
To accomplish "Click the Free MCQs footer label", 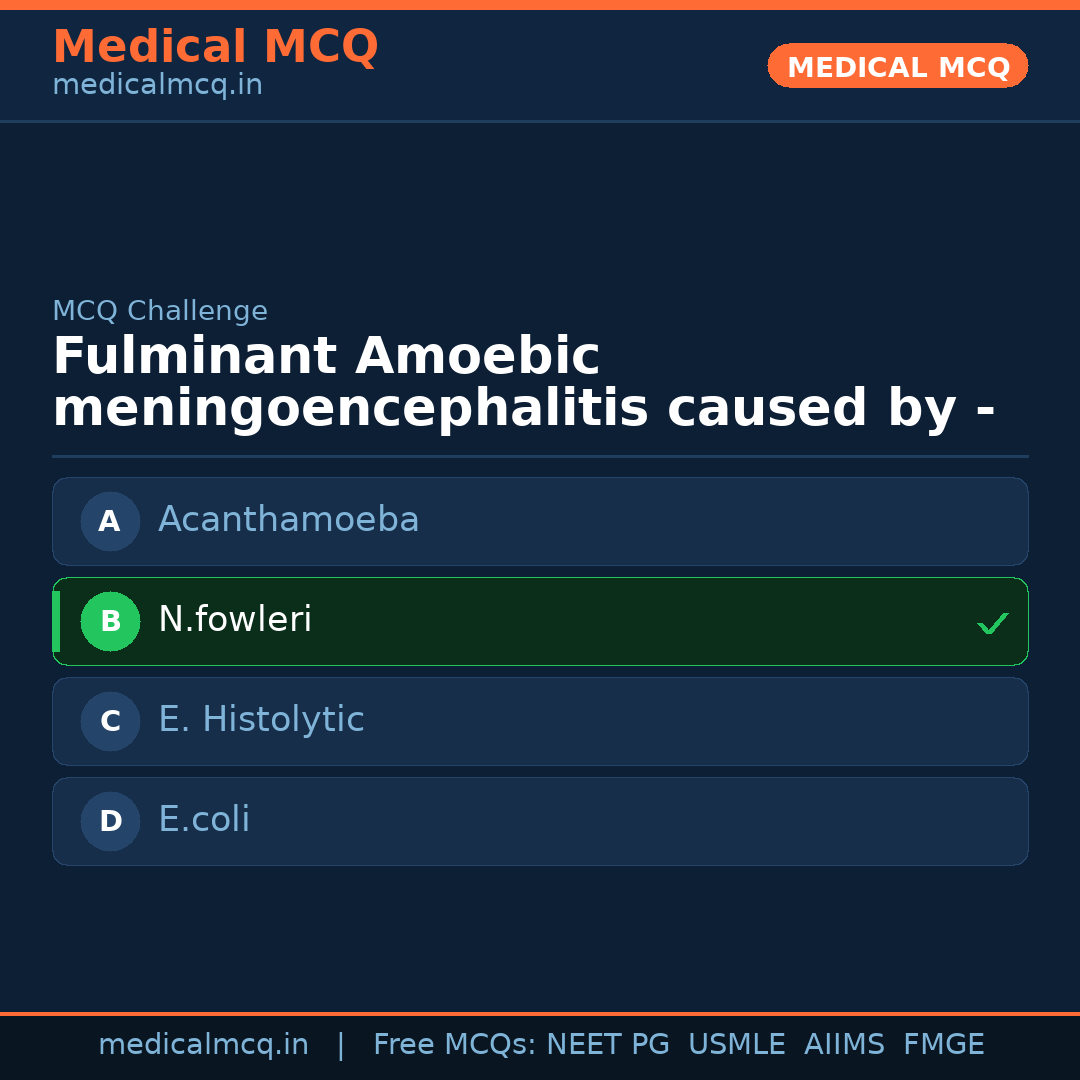I will pos(455,1045).
